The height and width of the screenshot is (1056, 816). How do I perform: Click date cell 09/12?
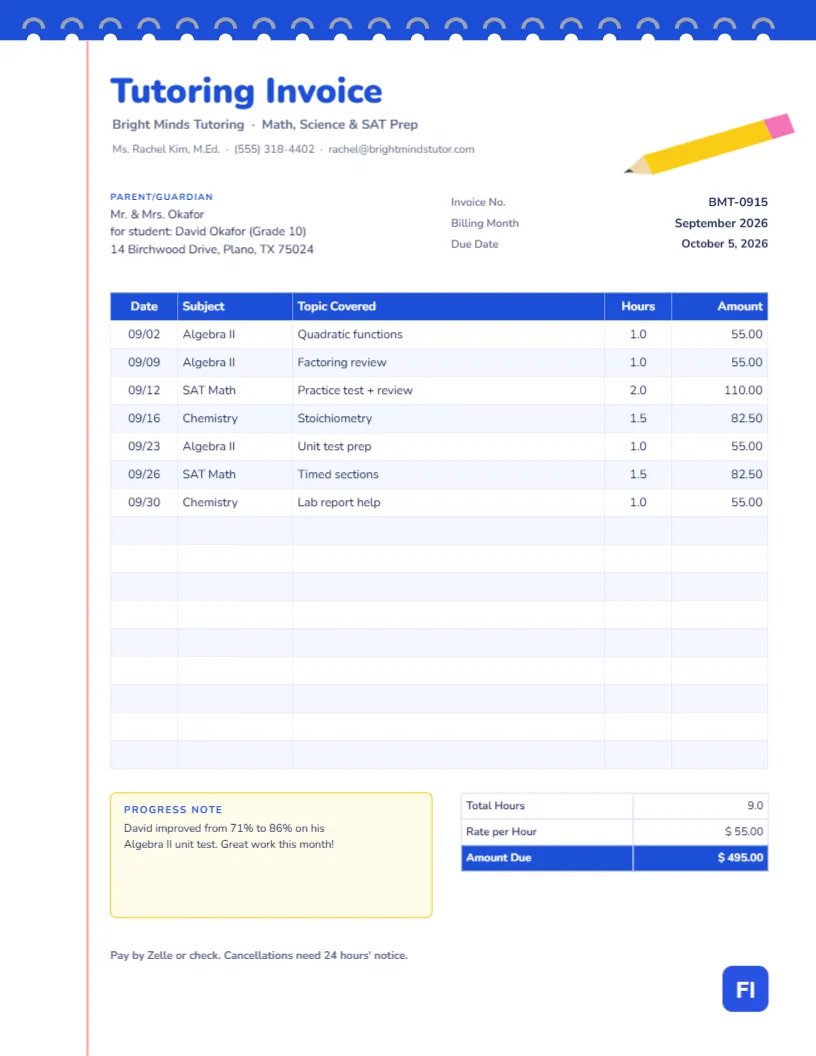(x=144, y=390)
